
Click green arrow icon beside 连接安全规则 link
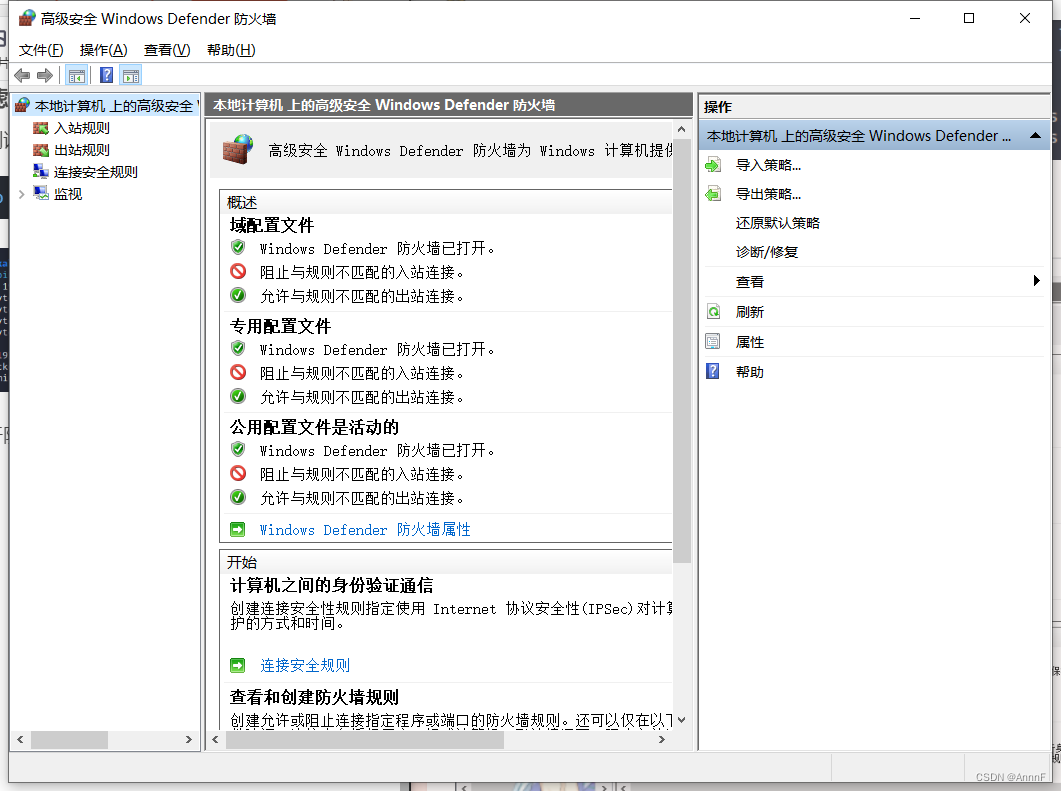pyautogui.click(x=238, y=665)
